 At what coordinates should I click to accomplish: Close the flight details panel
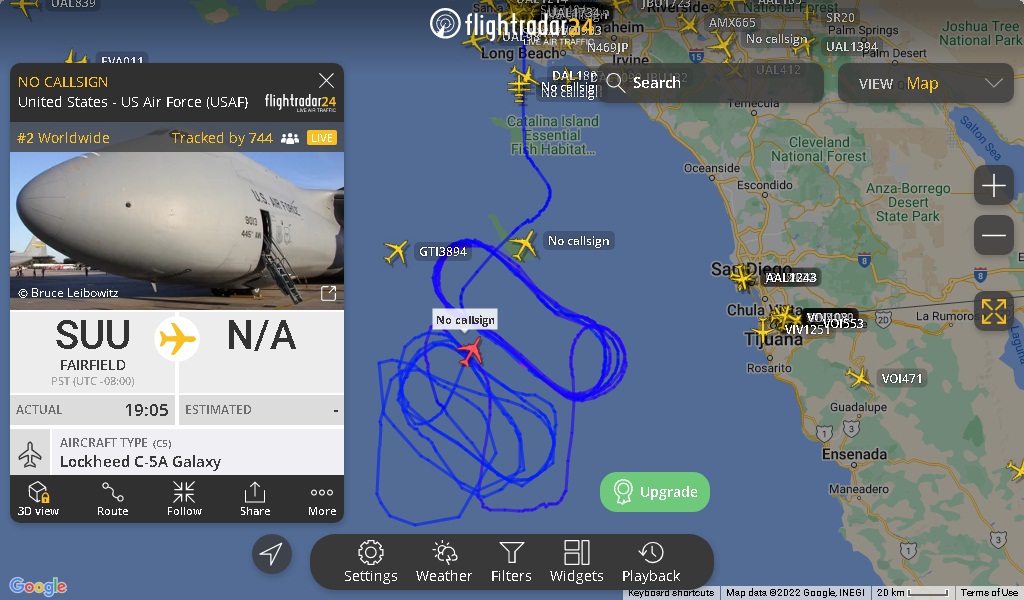point(326,80)
